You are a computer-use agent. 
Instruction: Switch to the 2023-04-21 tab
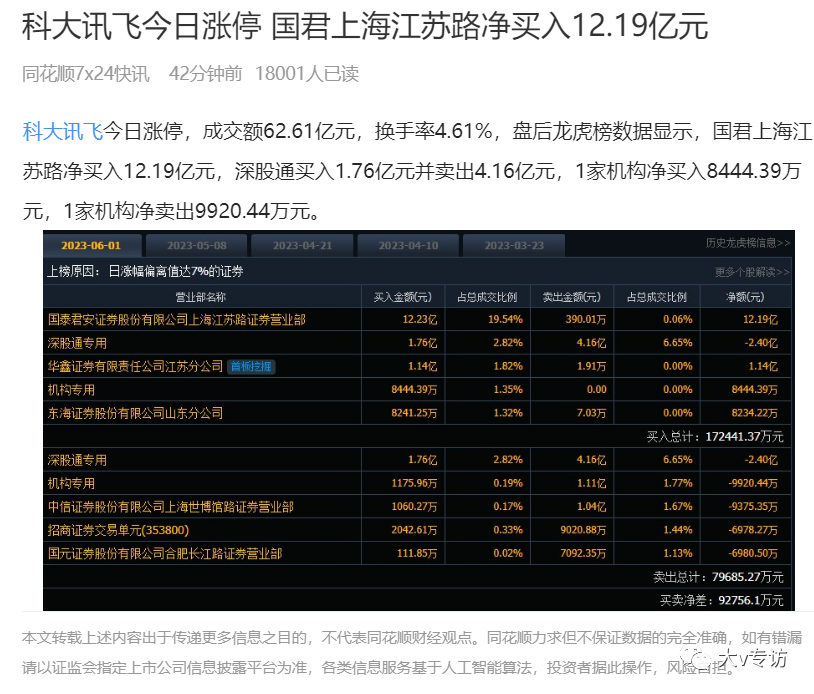click(x=302, y=245)
